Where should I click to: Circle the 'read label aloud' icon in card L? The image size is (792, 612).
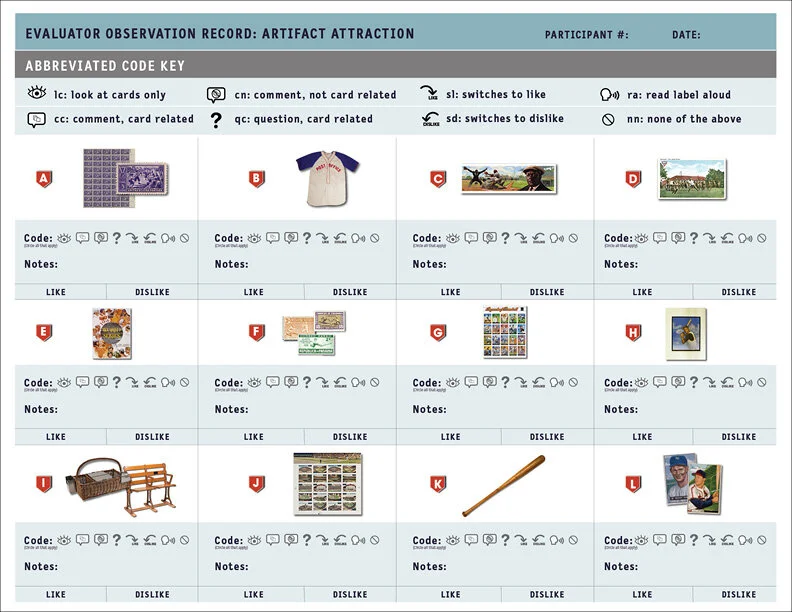tap(746, 540)
